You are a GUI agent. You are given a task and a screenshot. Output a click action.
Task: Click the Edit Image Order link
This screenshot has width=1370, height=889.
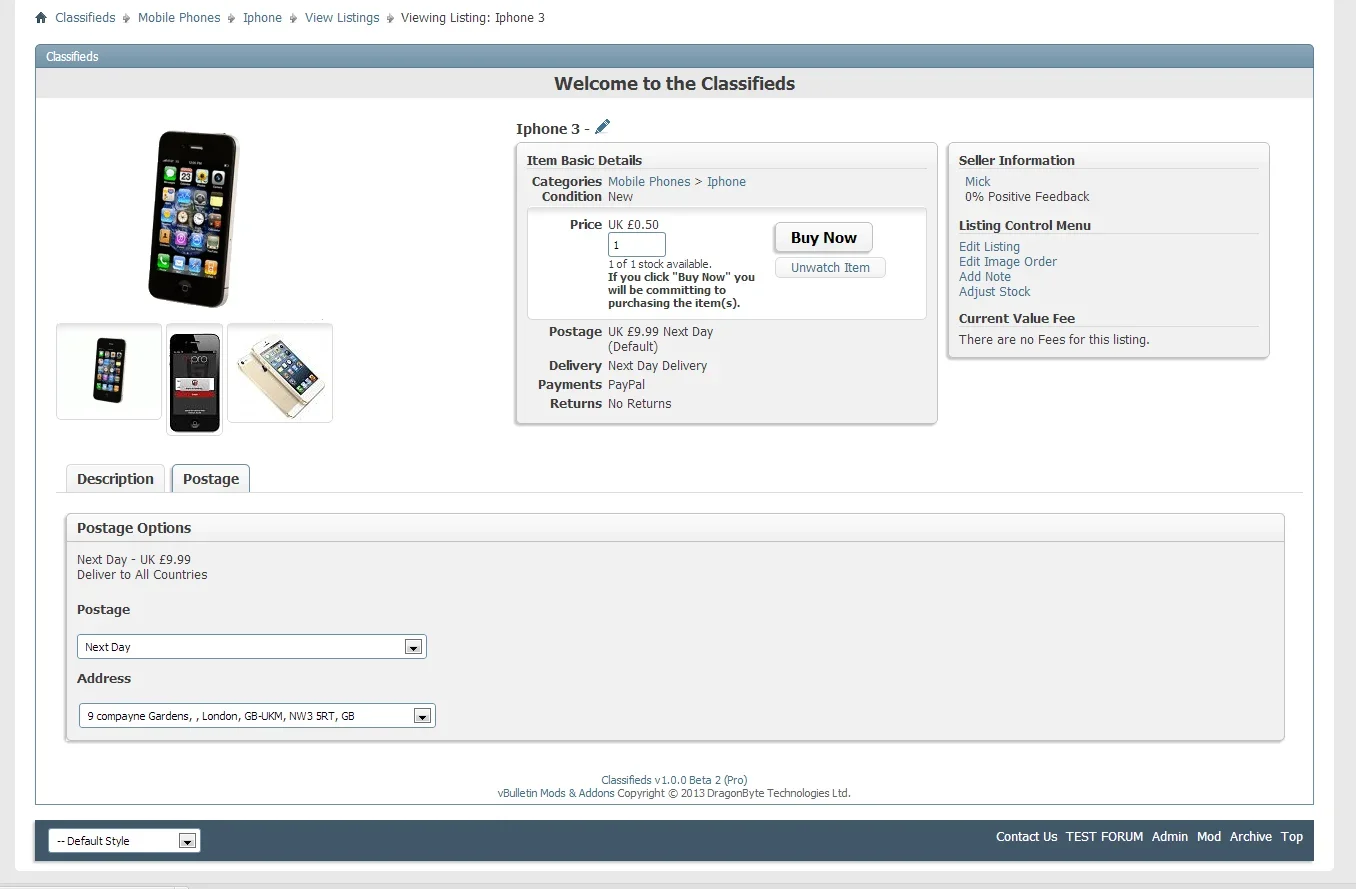(1008, 262)
